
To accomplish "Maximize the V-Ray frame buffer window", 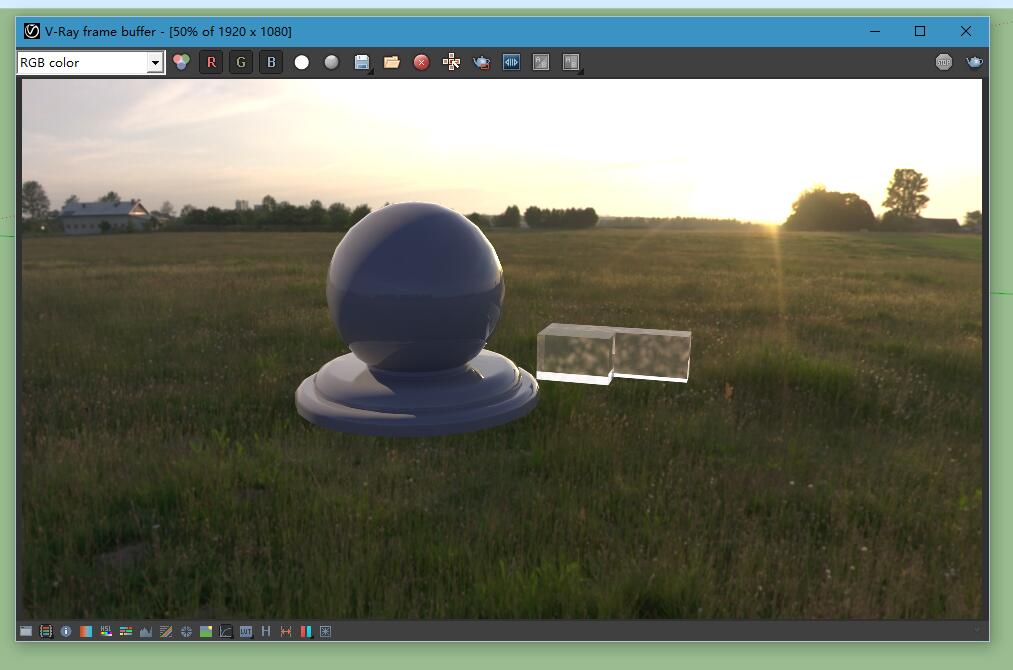I will coord(920,31).
